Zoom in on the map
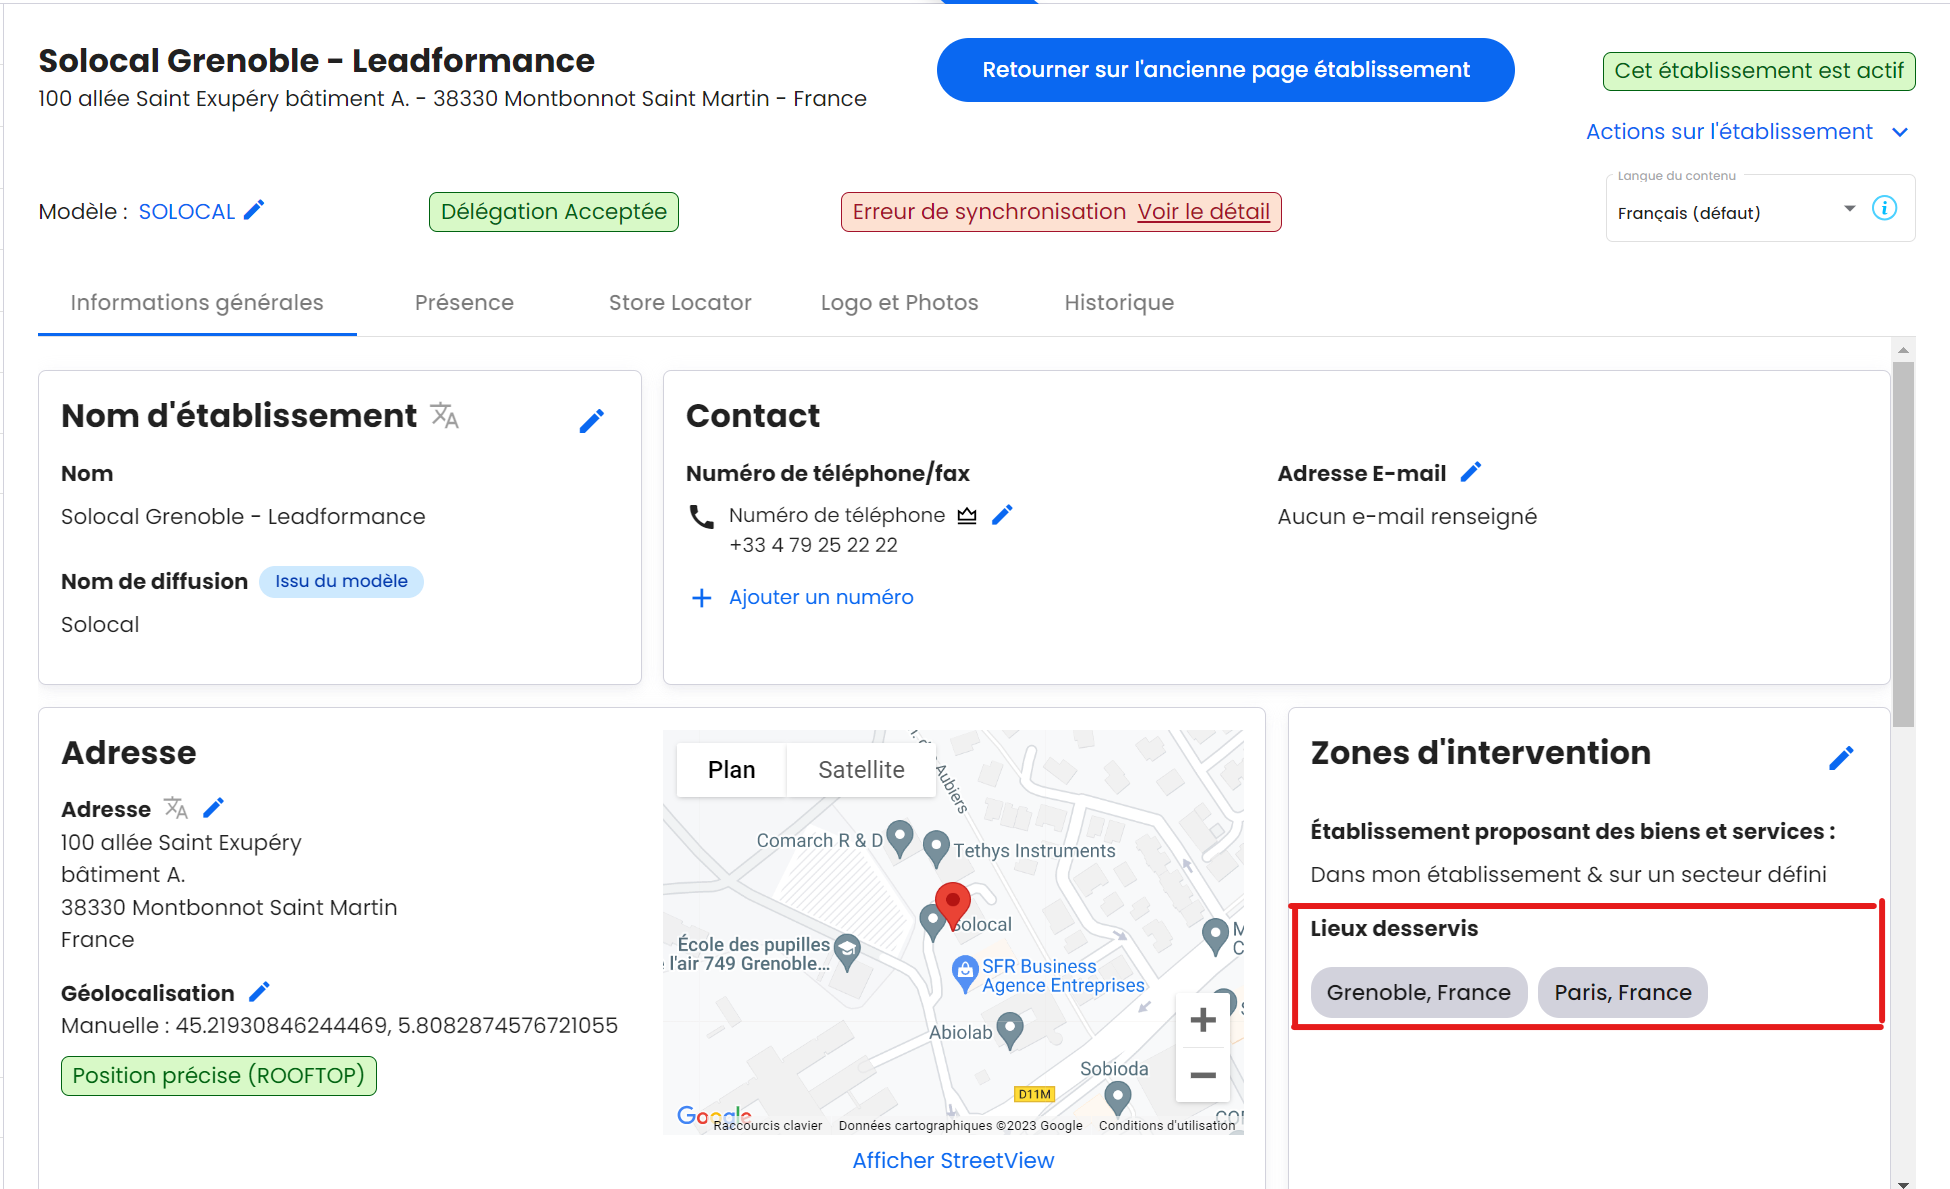Viewport: 1950px width, 1189px height. (1203, 1021)
